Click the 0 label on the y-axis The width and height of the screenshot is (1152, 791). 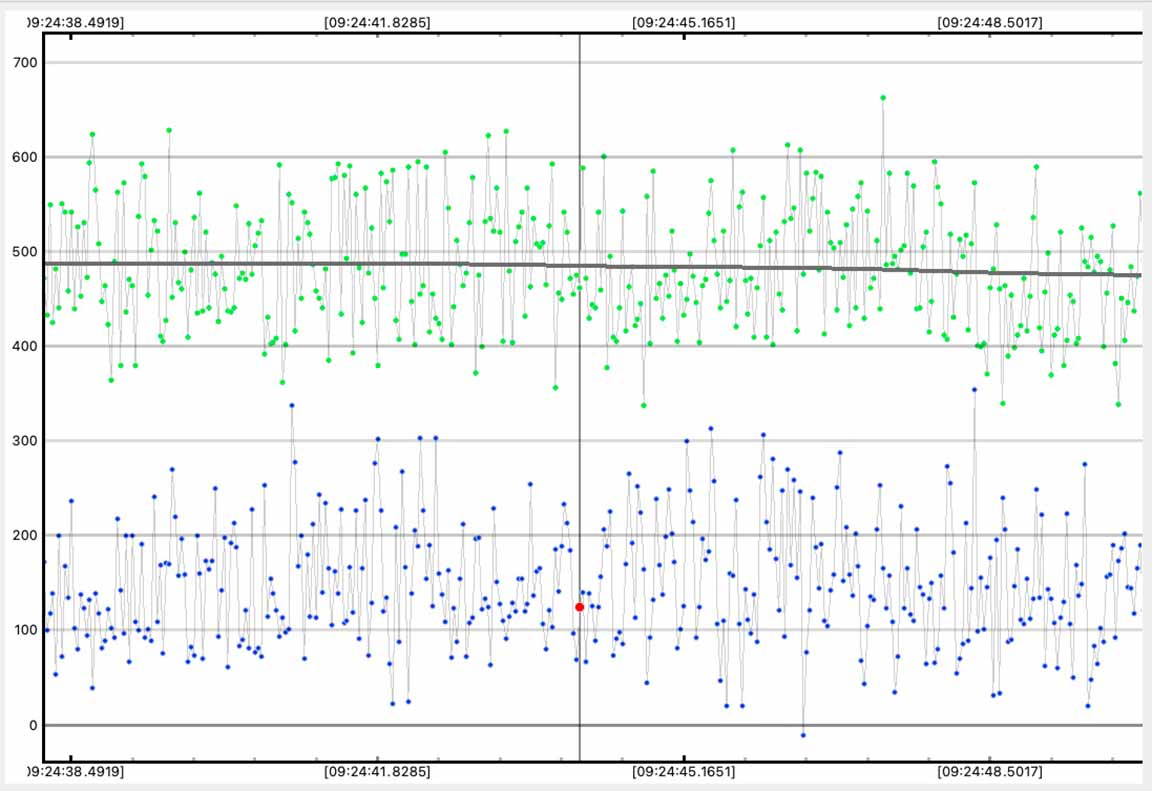(30, 725)
